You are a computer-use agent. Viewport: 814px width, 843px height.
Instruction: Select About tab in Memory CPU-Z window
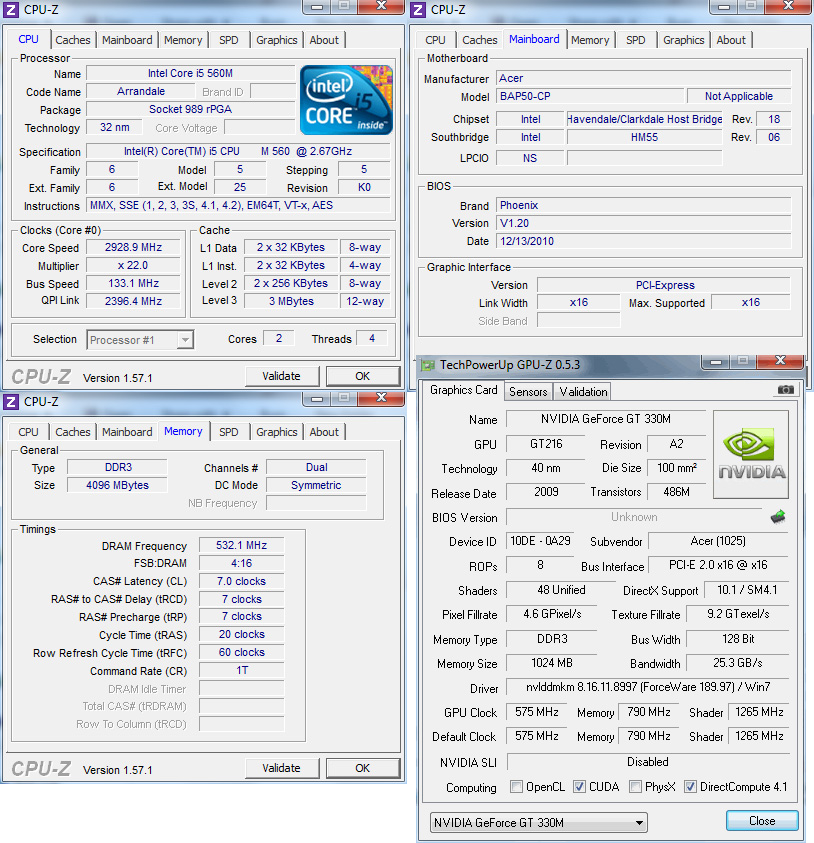[324, 432]
